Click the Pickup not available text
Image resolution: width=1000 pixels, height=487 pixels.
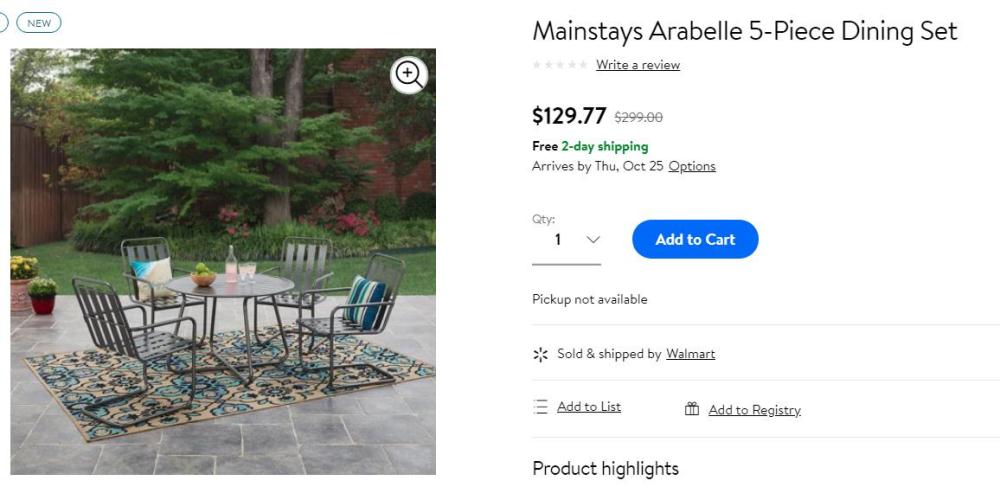(589, 299)
